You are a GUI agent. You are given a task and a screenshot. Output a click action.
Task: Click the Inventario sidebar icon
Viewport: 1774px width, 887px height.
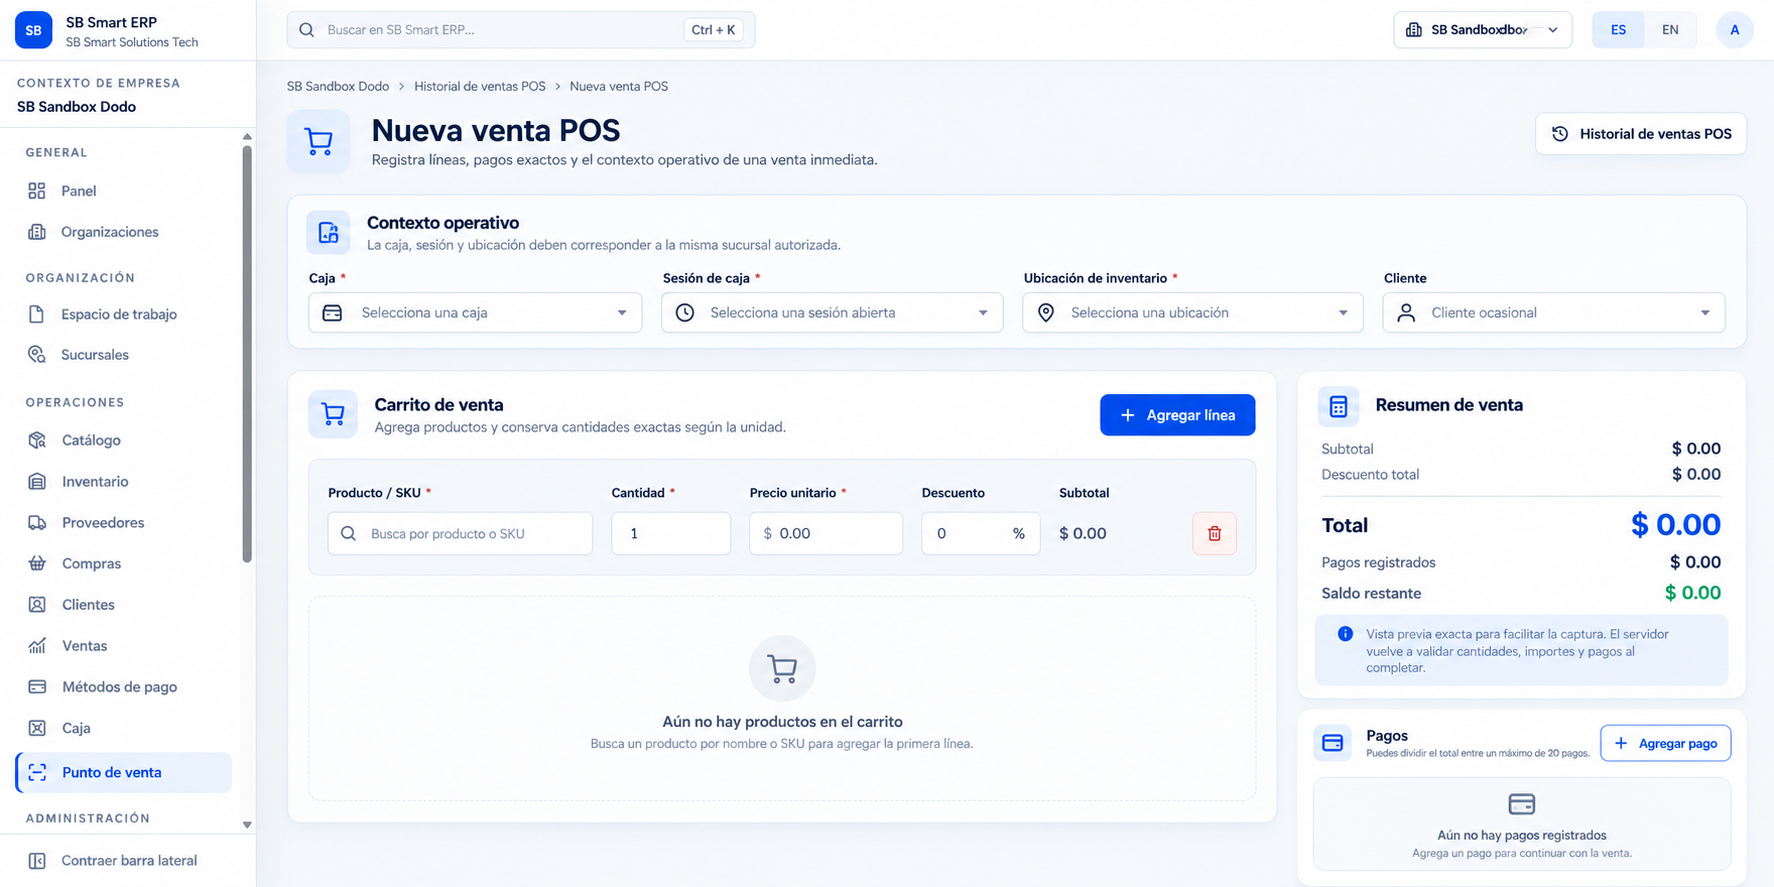pos(37,481)
